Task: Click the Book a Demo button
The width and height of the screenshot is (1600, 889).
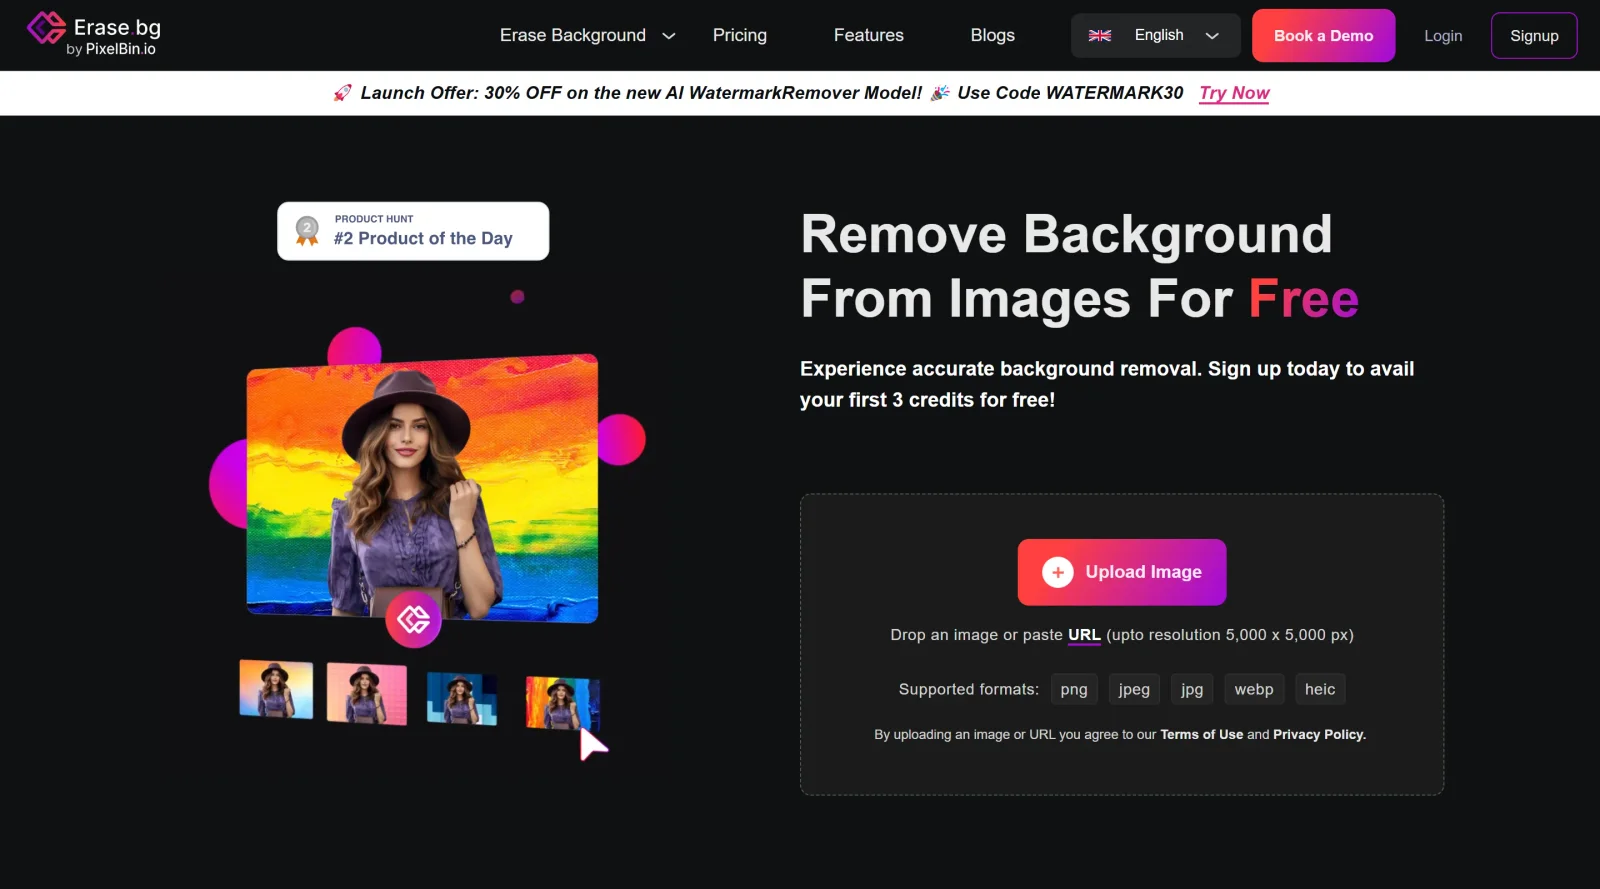Action: (1323, 35)
